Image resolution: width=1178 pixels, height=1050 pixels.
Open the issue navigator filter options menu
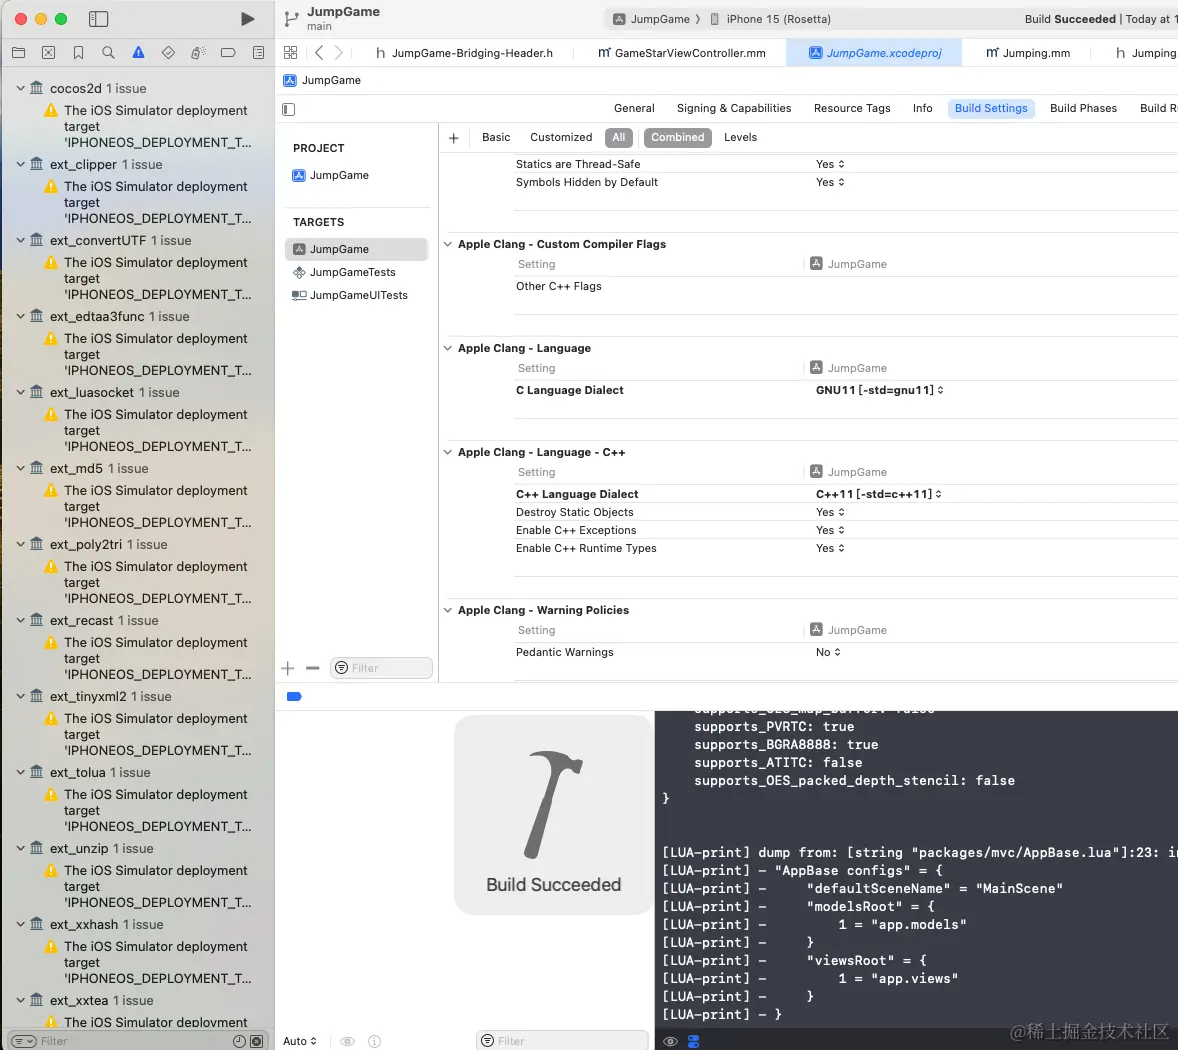[23, 1041]
